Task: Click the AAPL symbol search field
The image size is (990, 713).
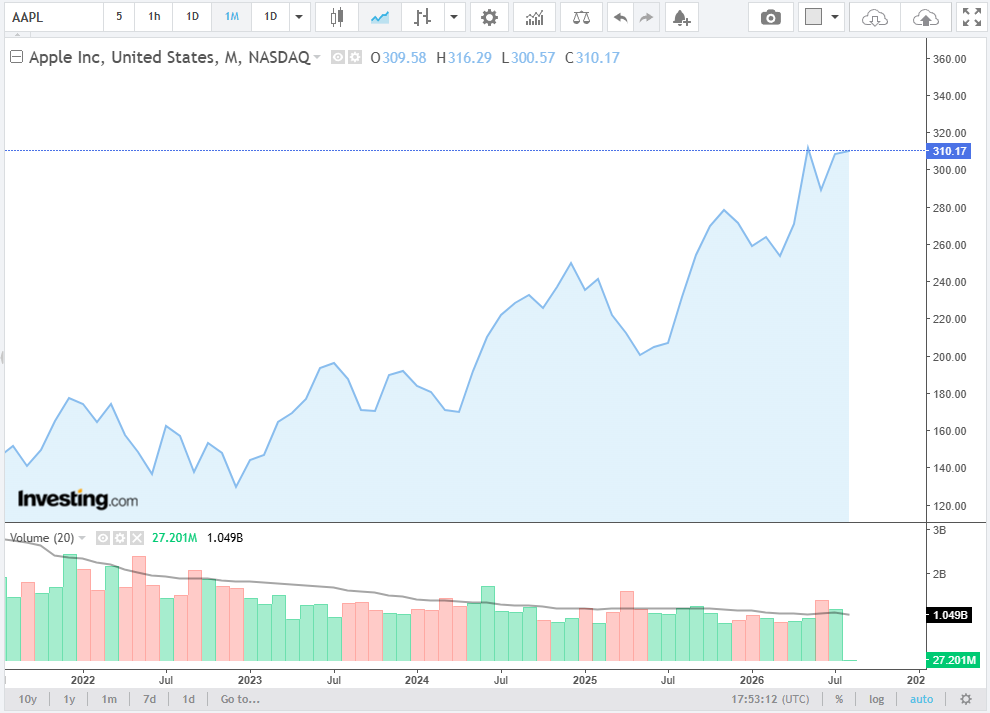Action: click(54, 17)
